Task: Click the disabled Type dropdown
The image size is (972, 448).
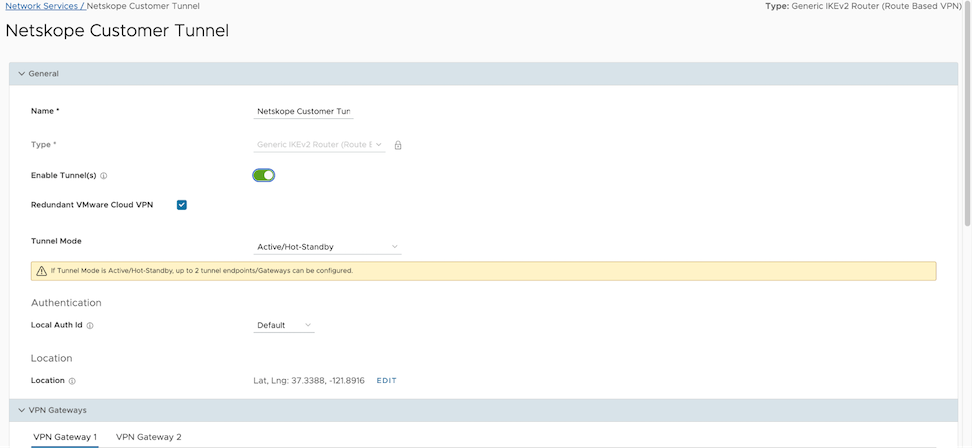Action: [320, 145]
